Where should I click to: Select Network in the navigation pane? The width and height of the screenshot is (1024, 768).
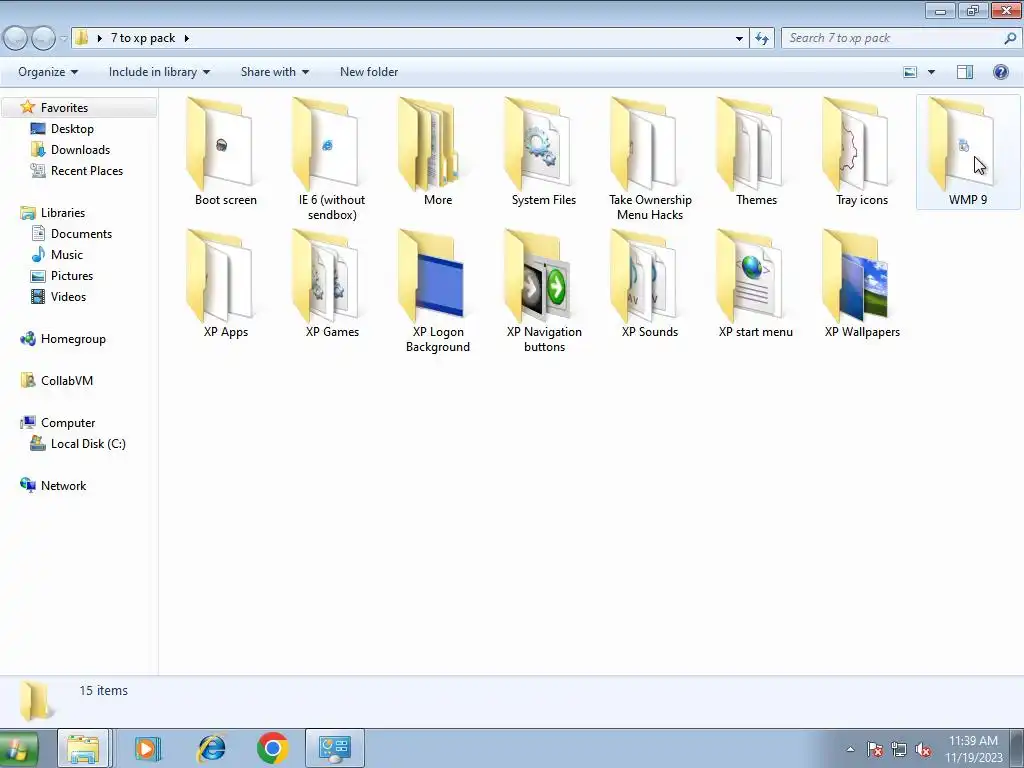coord(63,486)
